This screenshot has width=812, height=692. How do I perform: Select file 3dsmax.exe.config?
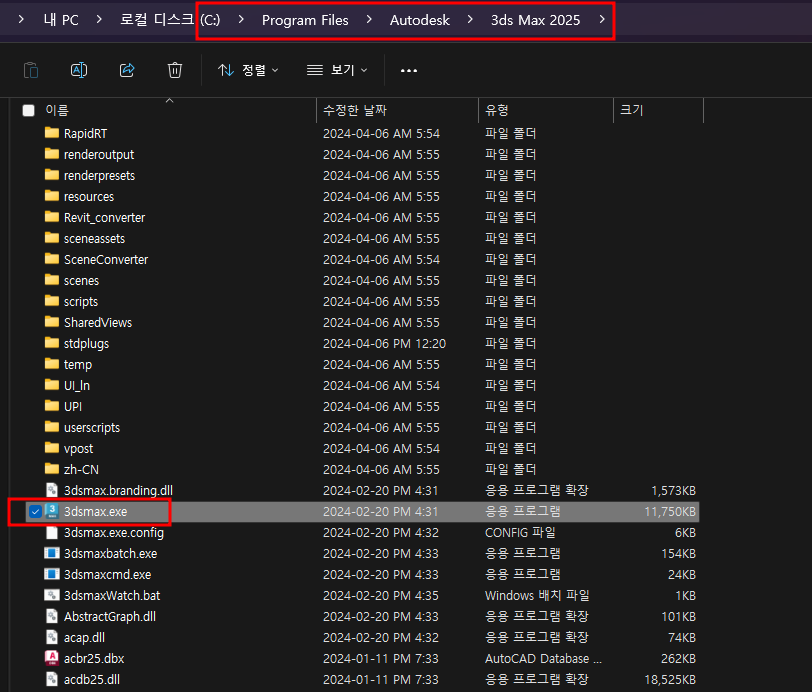pyautogui.click(x=114, y=532)
